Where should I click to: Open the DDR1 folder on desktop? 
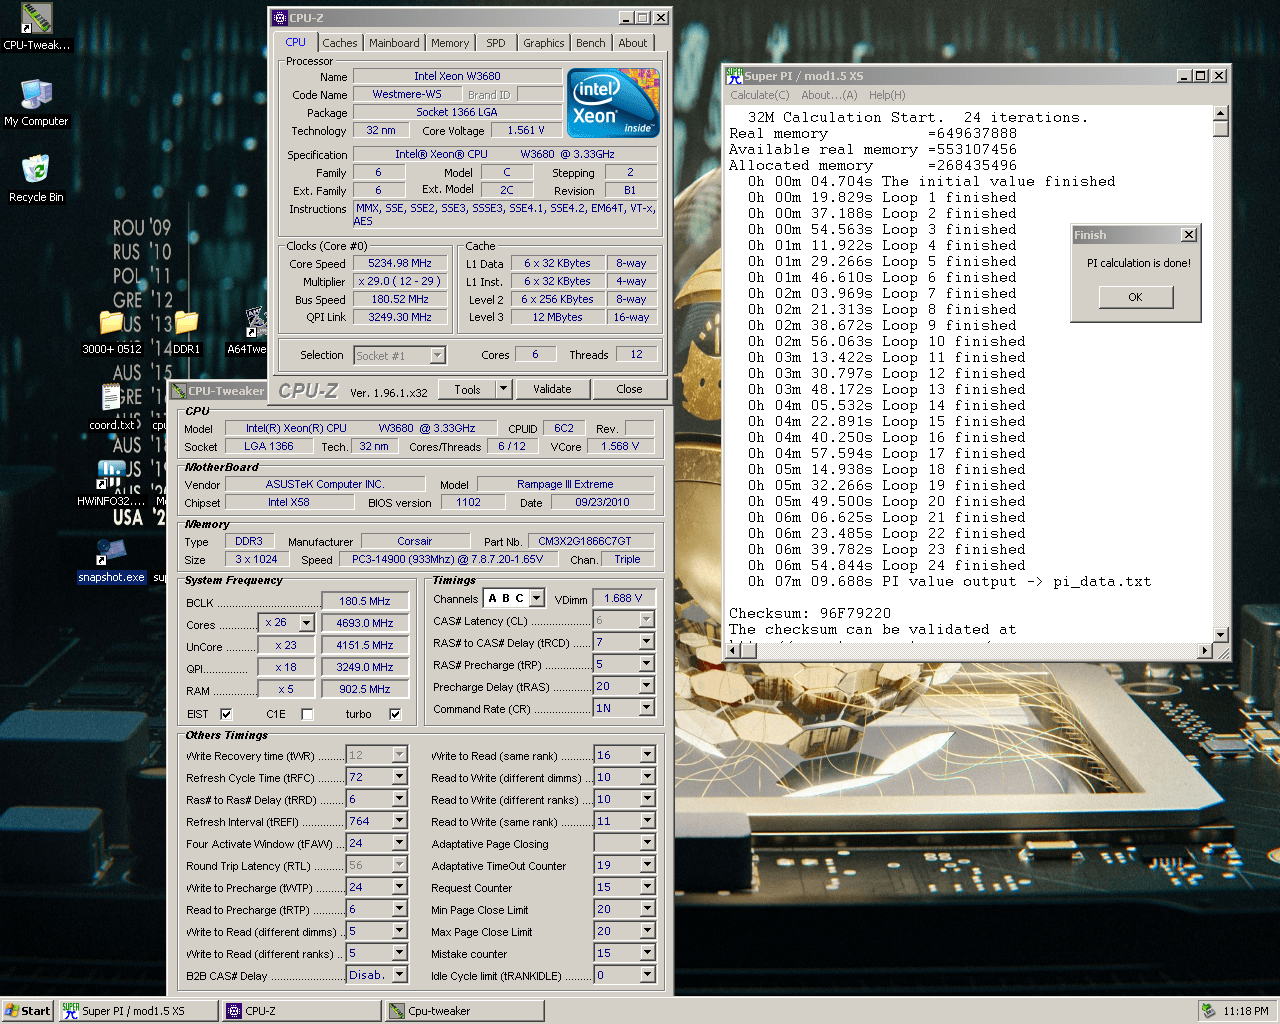(187, 332)
